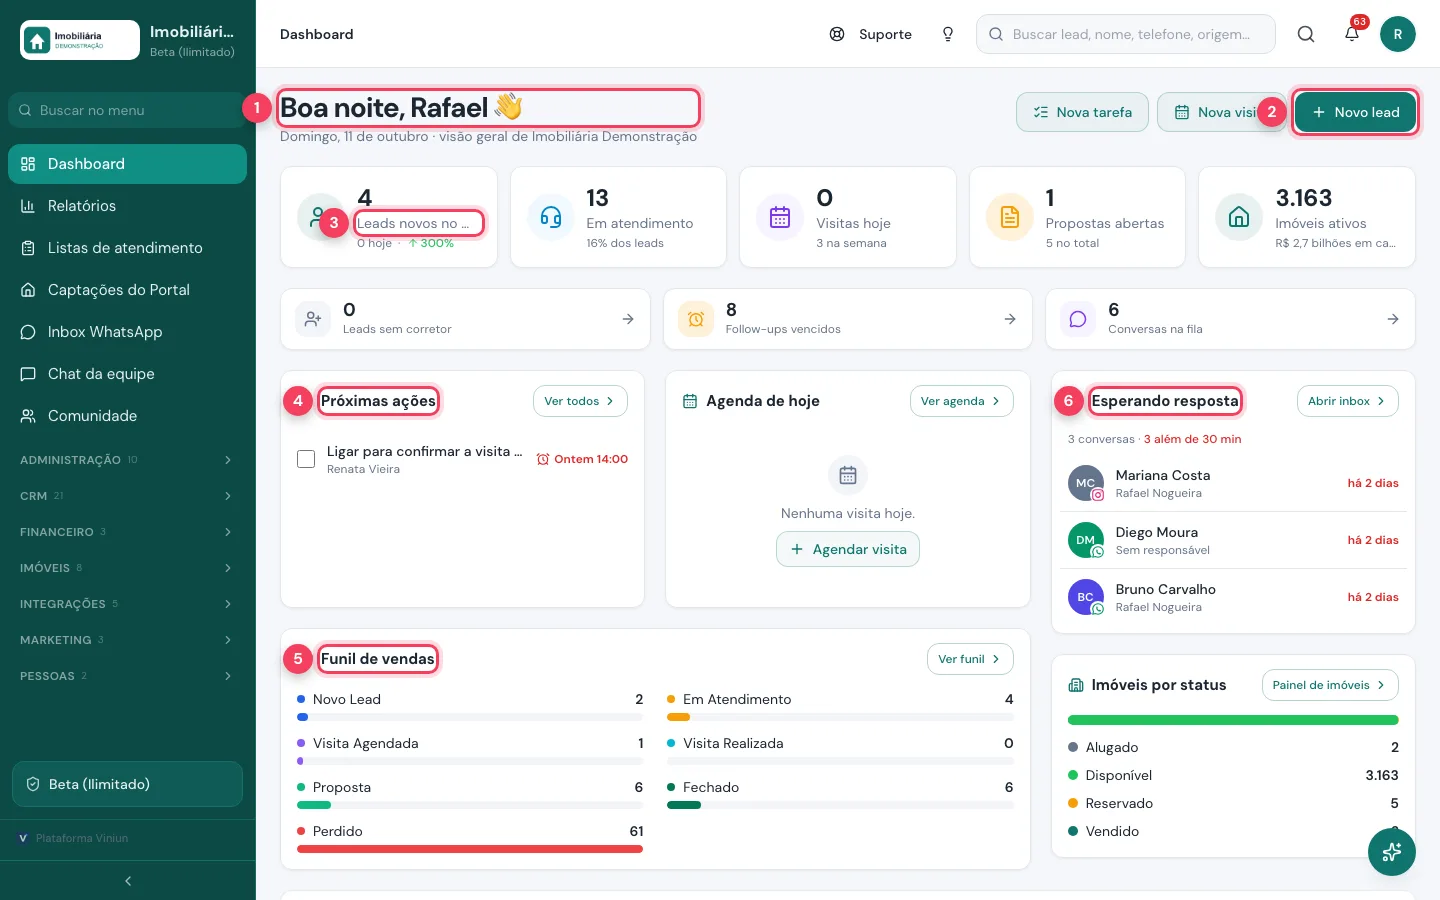1440x900 pixels.
Task: Open the Abrir inbox link
Action: [x=1347, y=401]
